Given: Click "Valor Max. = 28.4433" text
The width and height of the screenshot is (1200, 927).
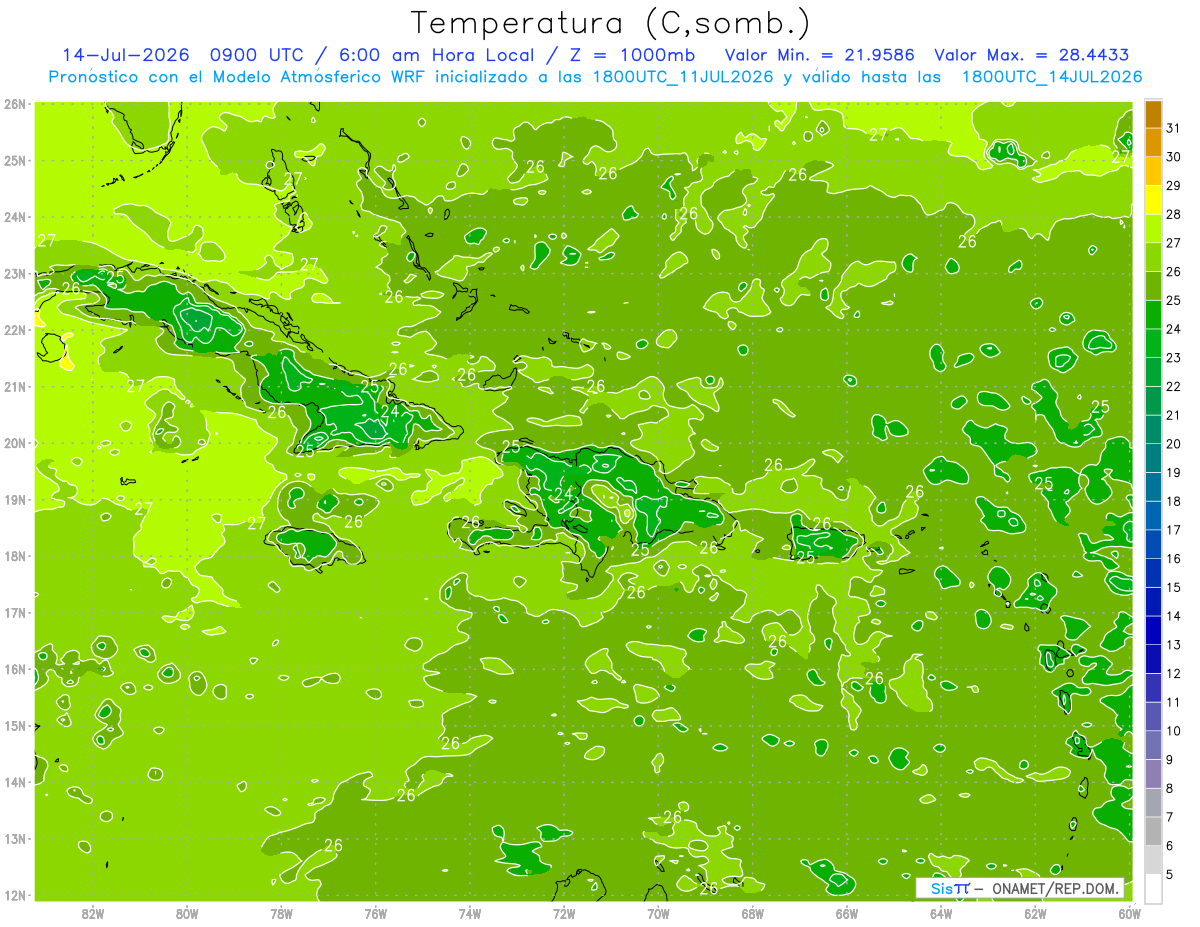Looking at the screenshot, I should pos(1032,55).
